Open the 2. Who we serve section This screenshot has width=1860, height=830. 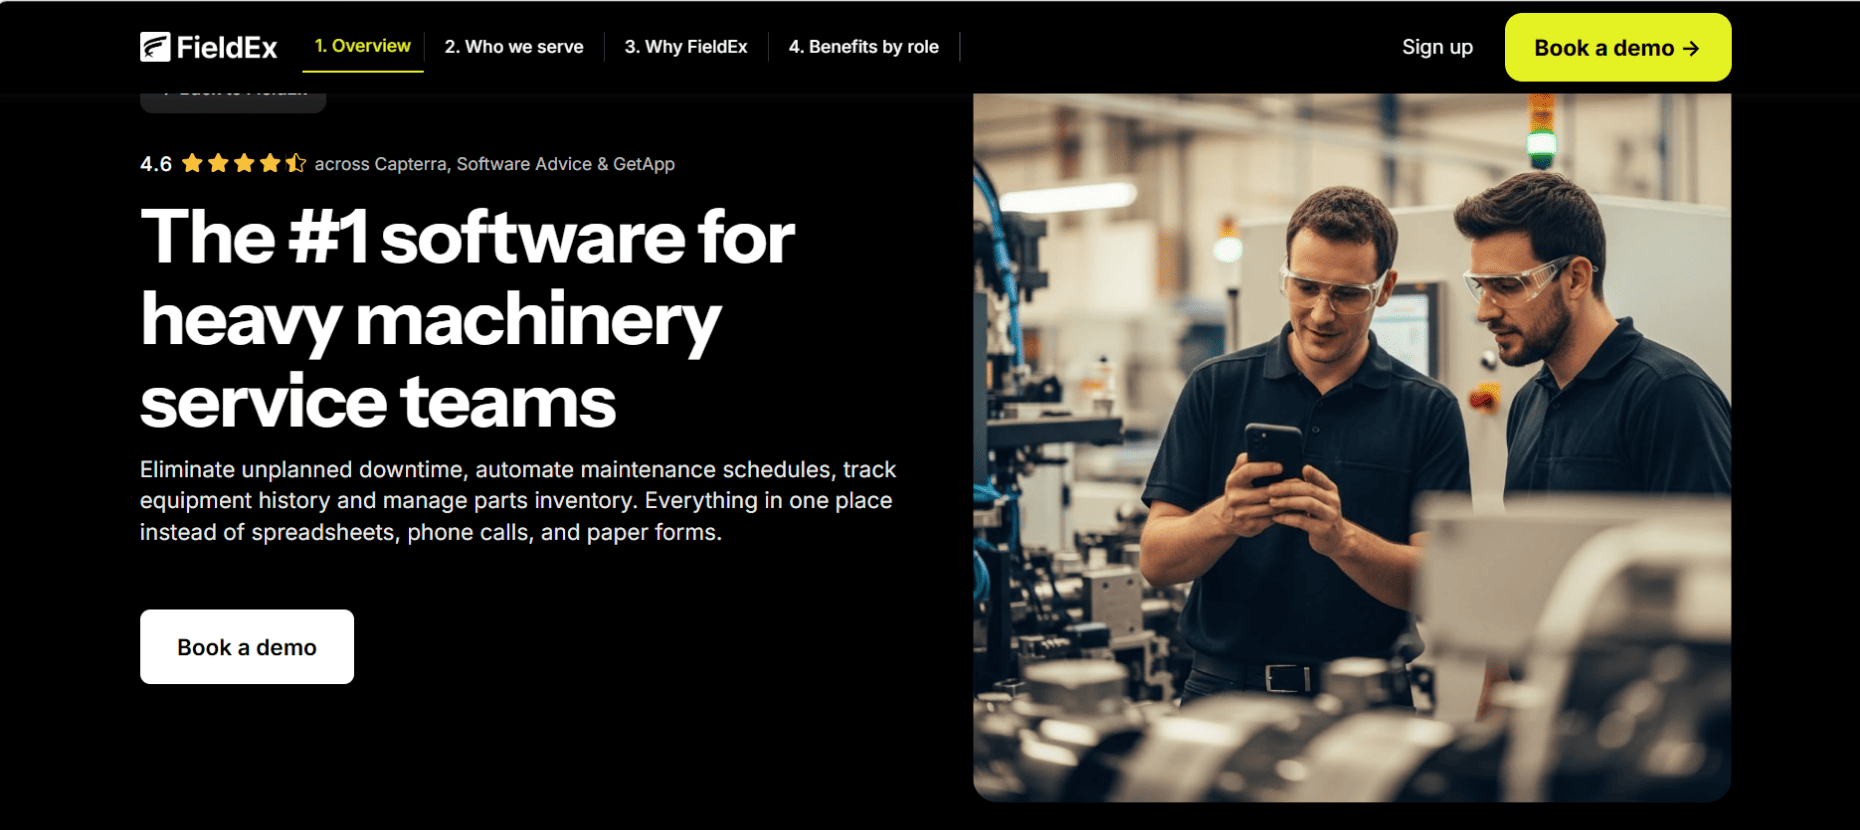(514, 47)
